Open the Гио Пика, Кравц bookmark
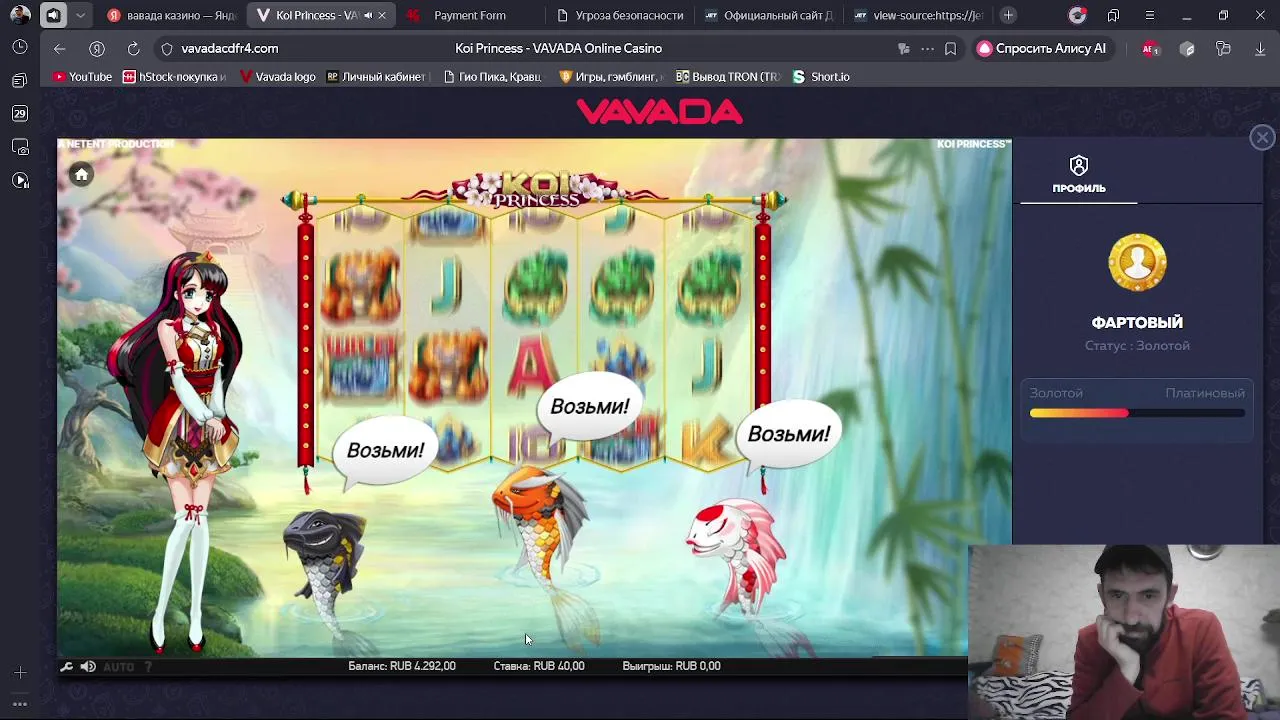This screenshot has width=1280, height=720. coord(491,76)
